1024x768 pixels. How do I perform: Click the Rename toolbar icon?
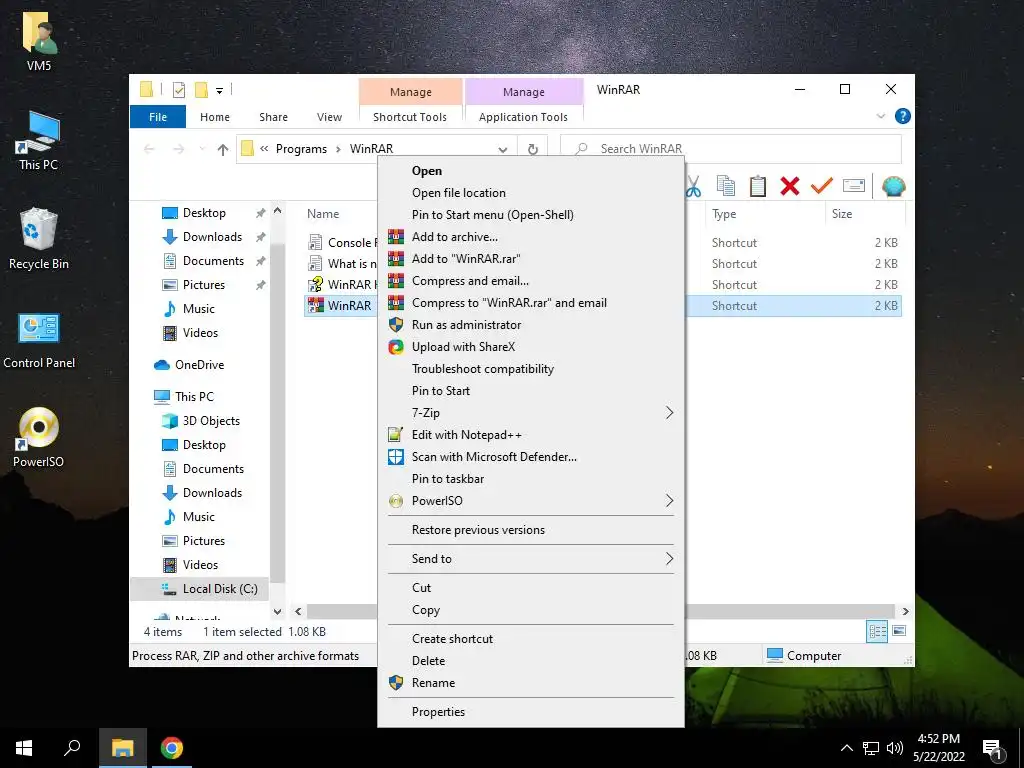854,187
